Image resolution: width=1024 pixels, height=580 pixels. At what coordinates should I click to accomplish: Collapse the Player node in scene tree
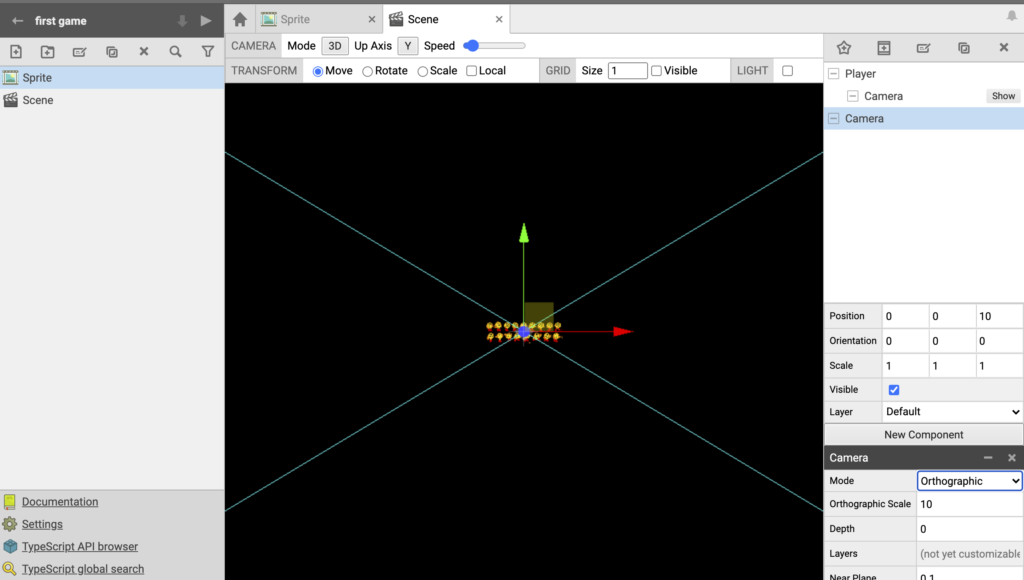click(x=834, y=74)
